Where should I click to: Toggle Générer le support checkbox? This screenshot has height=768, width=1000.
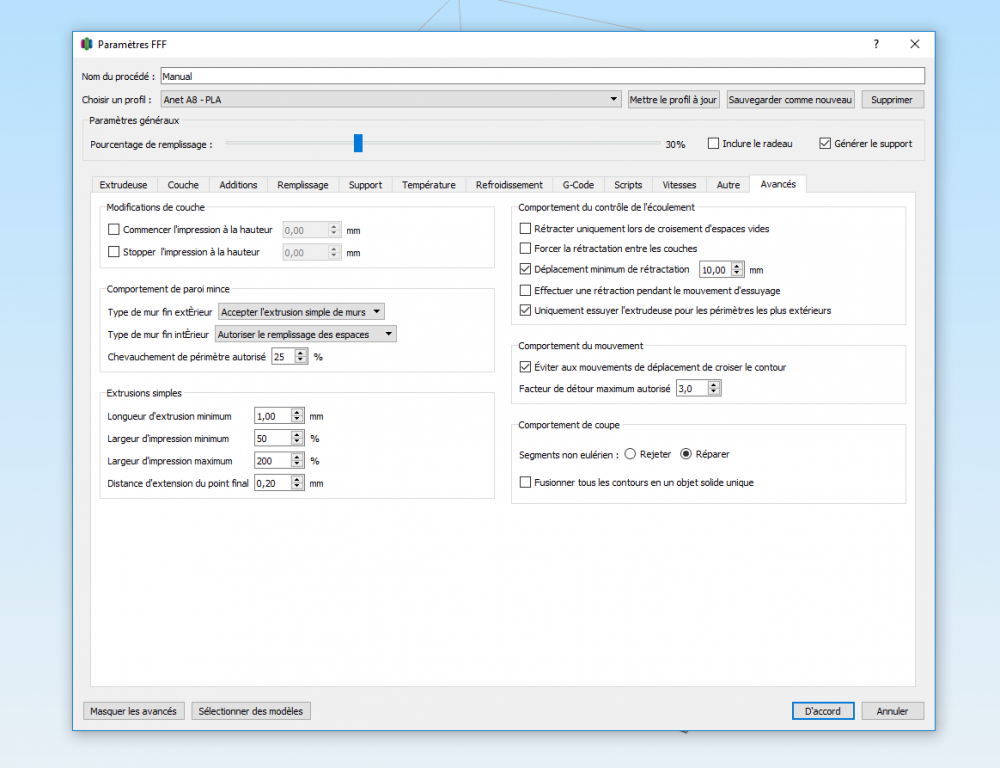(x=825, y=144)
